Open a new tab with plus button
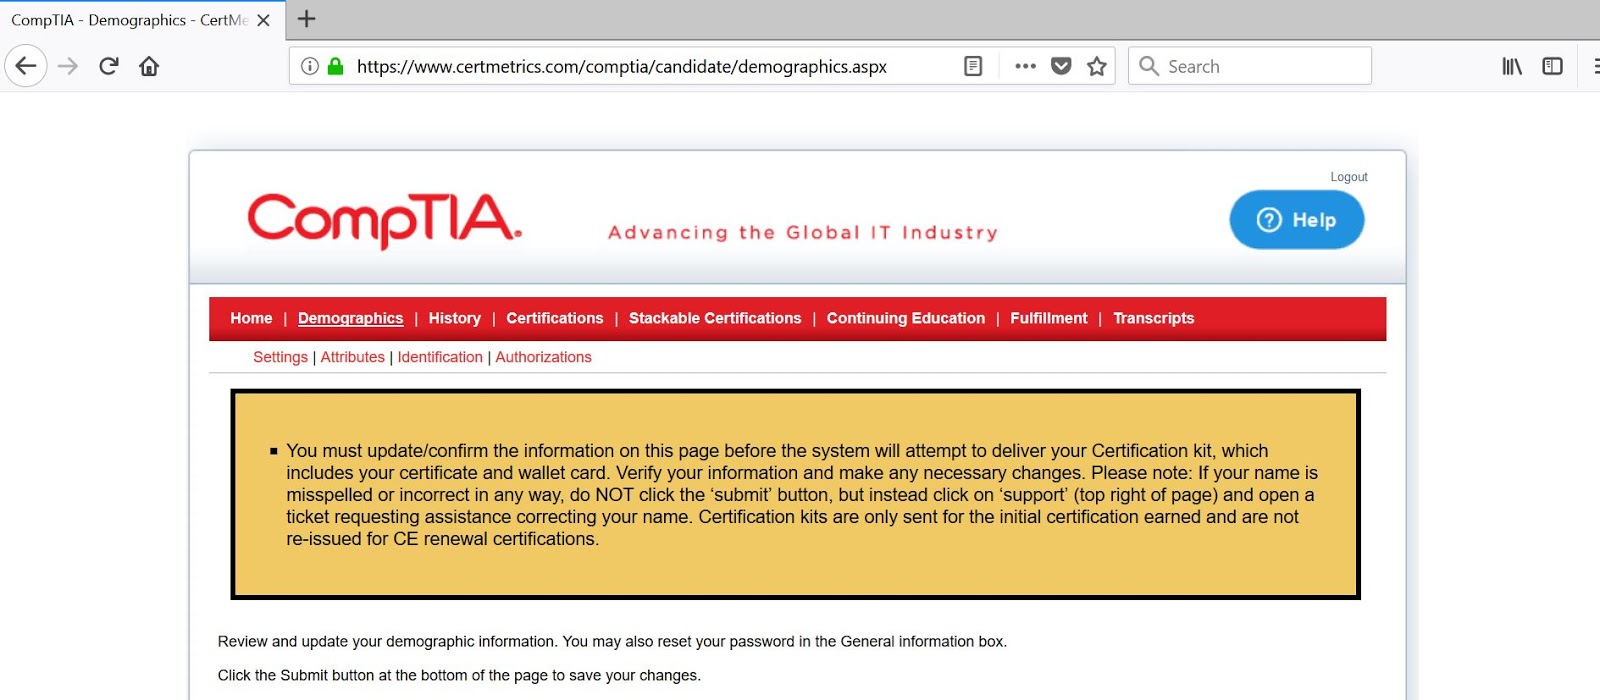This screenshot has width=1600, height=700. point(307,19)
